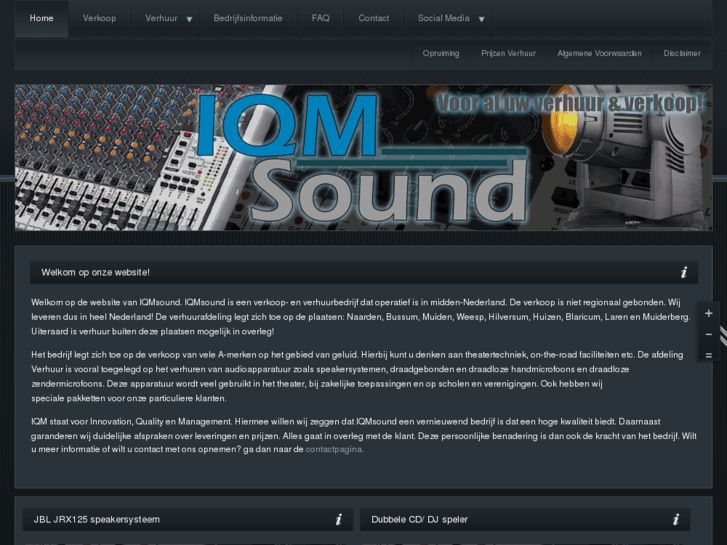The image size is (727, 545).
Task: Reset font size with equals icon
Action: coord(708,356)
